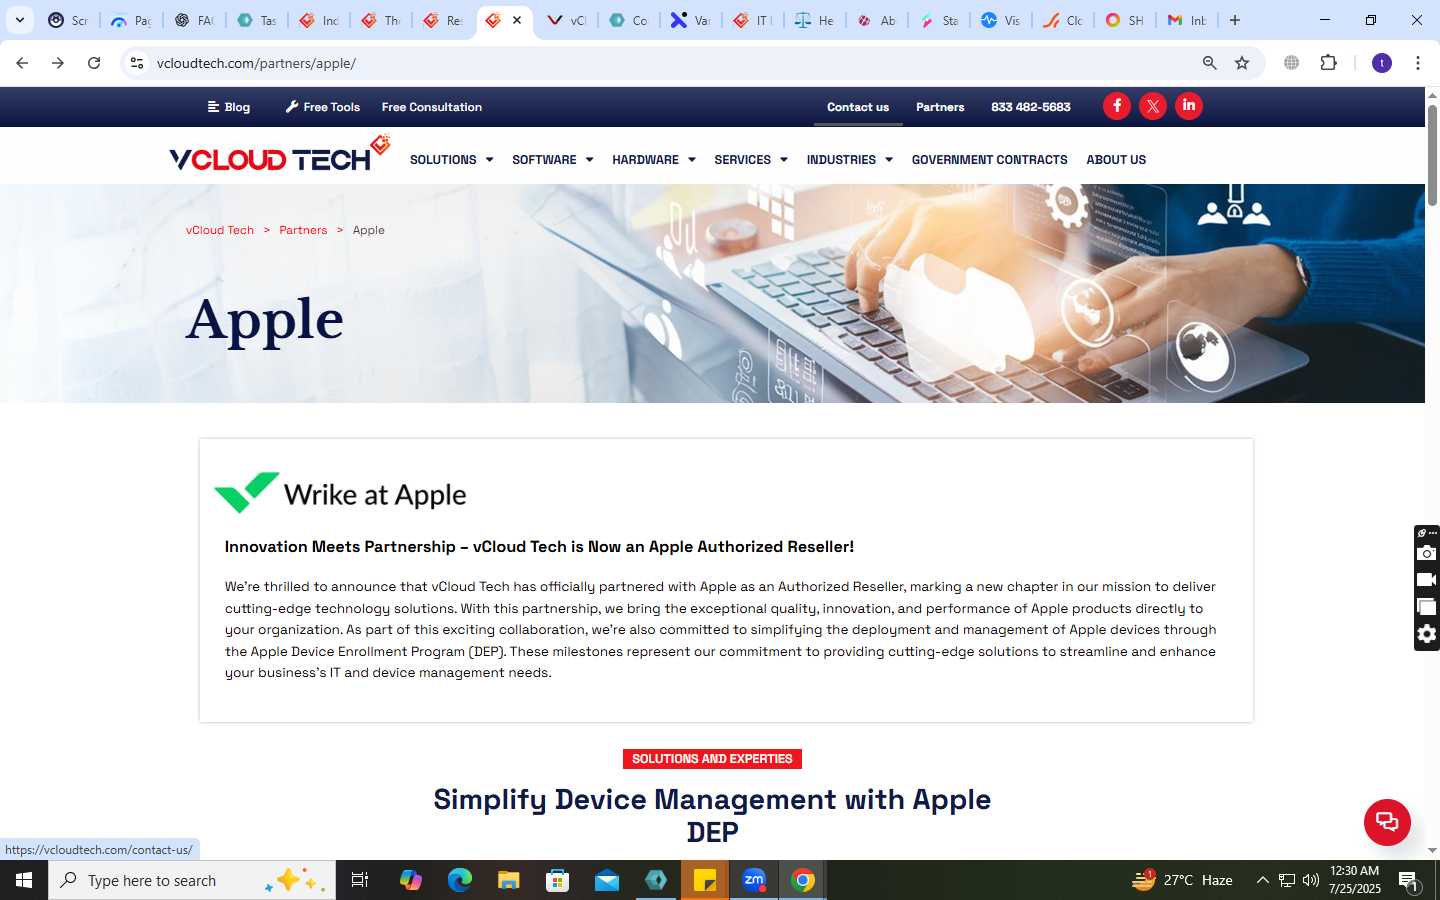The image size is (1440, 900).
Task: Click the browser Back arrow
Action: pos(22,63)
